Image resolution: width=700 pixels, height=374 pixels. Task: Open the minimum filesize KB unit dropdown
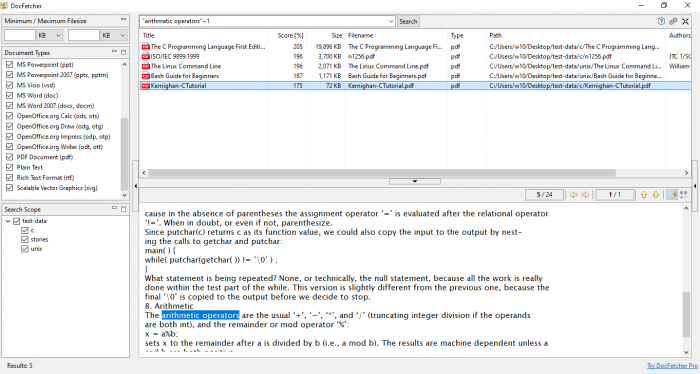click(50, 35)
